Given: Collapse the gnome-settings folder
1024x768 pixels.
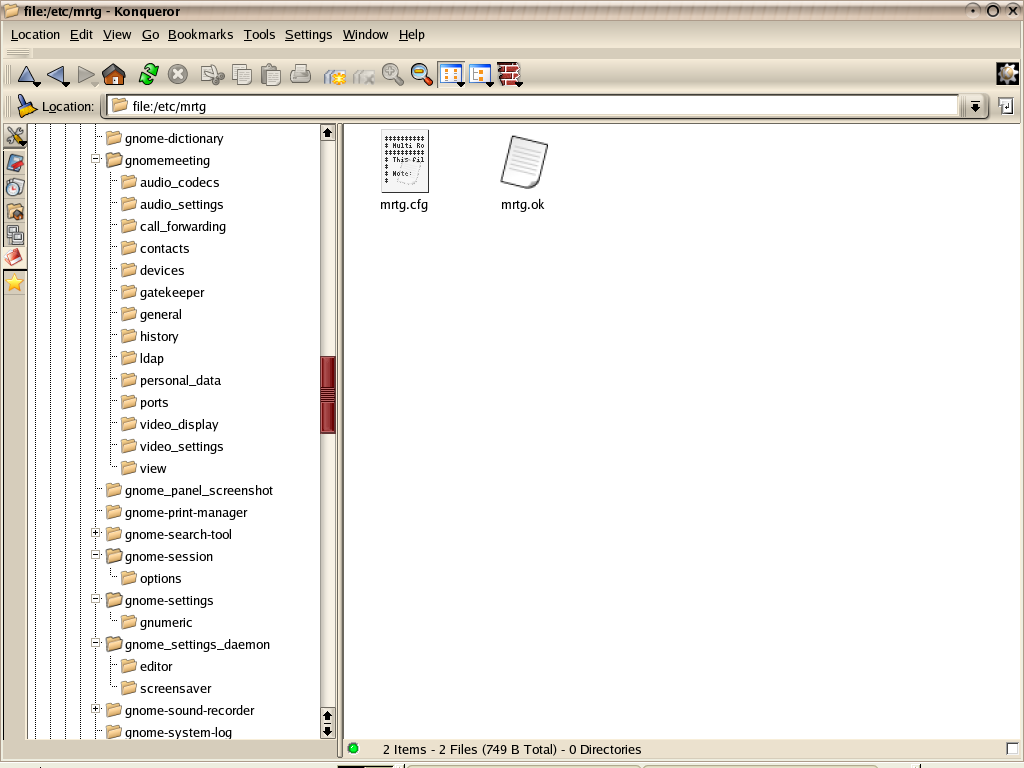Looking at the screenshot, I should click(x=96, y=599).
